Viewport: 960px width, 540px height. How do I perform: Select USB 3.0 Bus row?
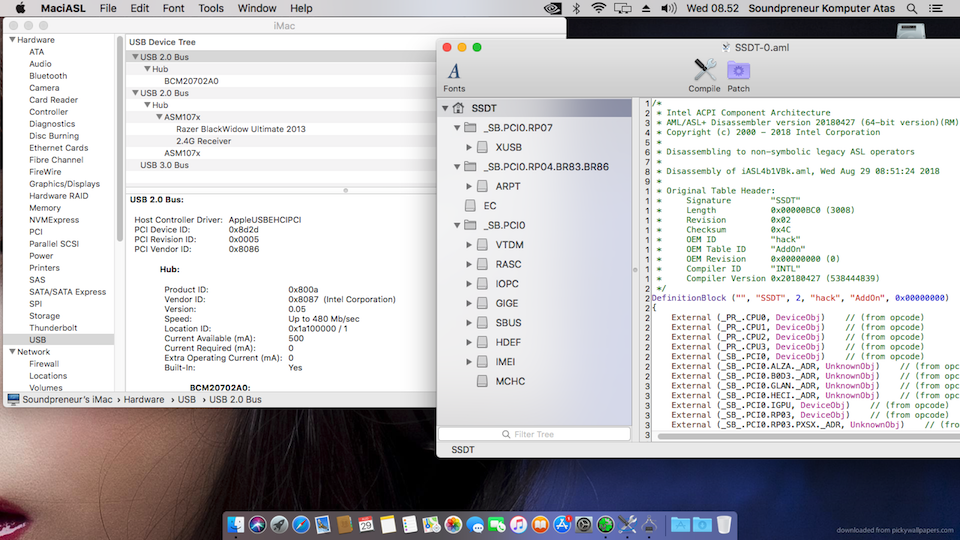281,165
